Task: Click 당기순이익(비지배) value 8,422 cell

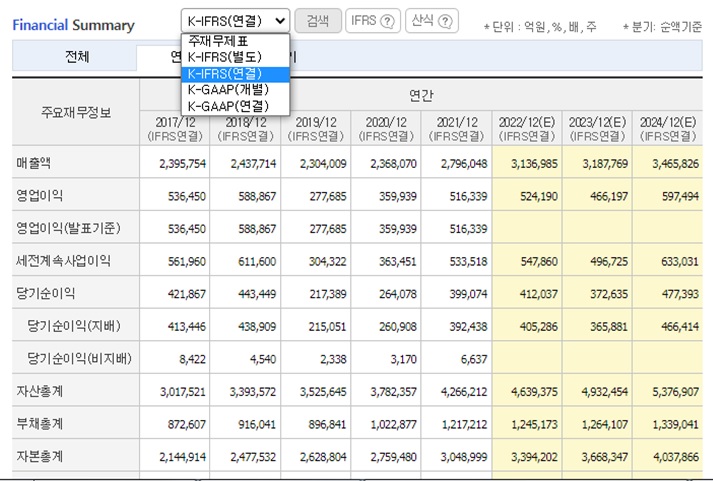Action: point(192,360)
